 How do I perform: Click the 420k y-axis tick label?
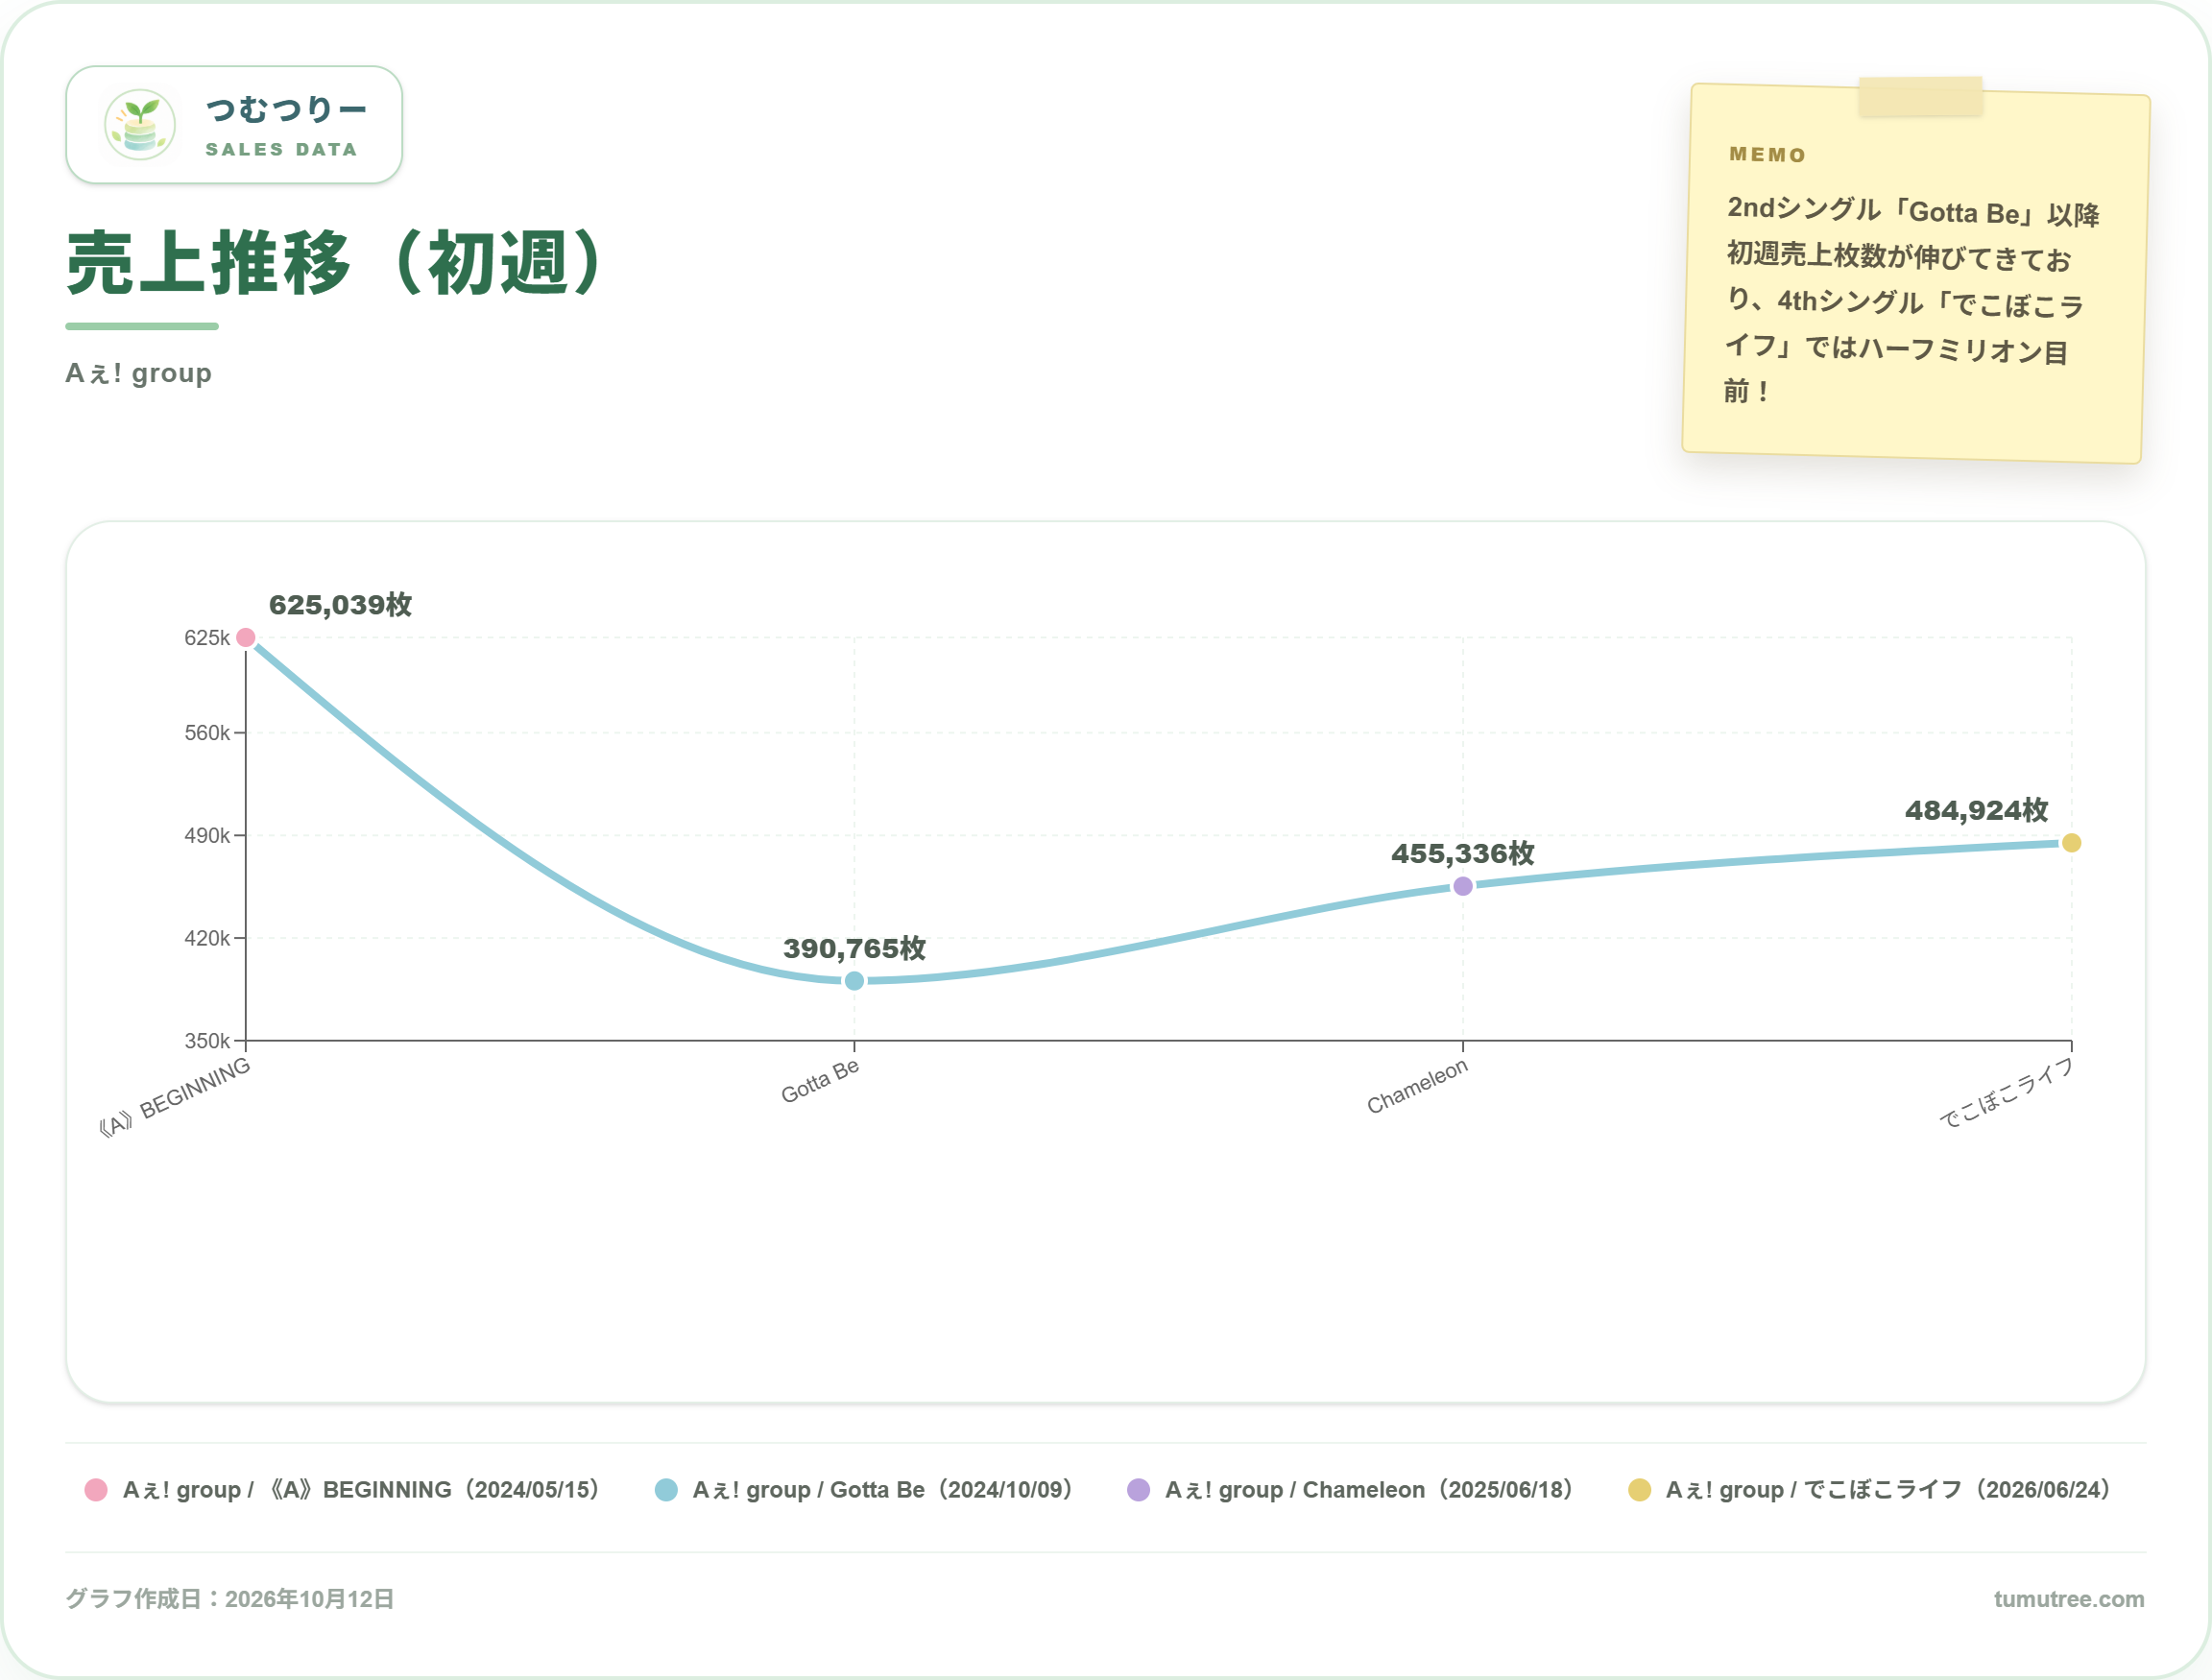[x=207, y=938]
